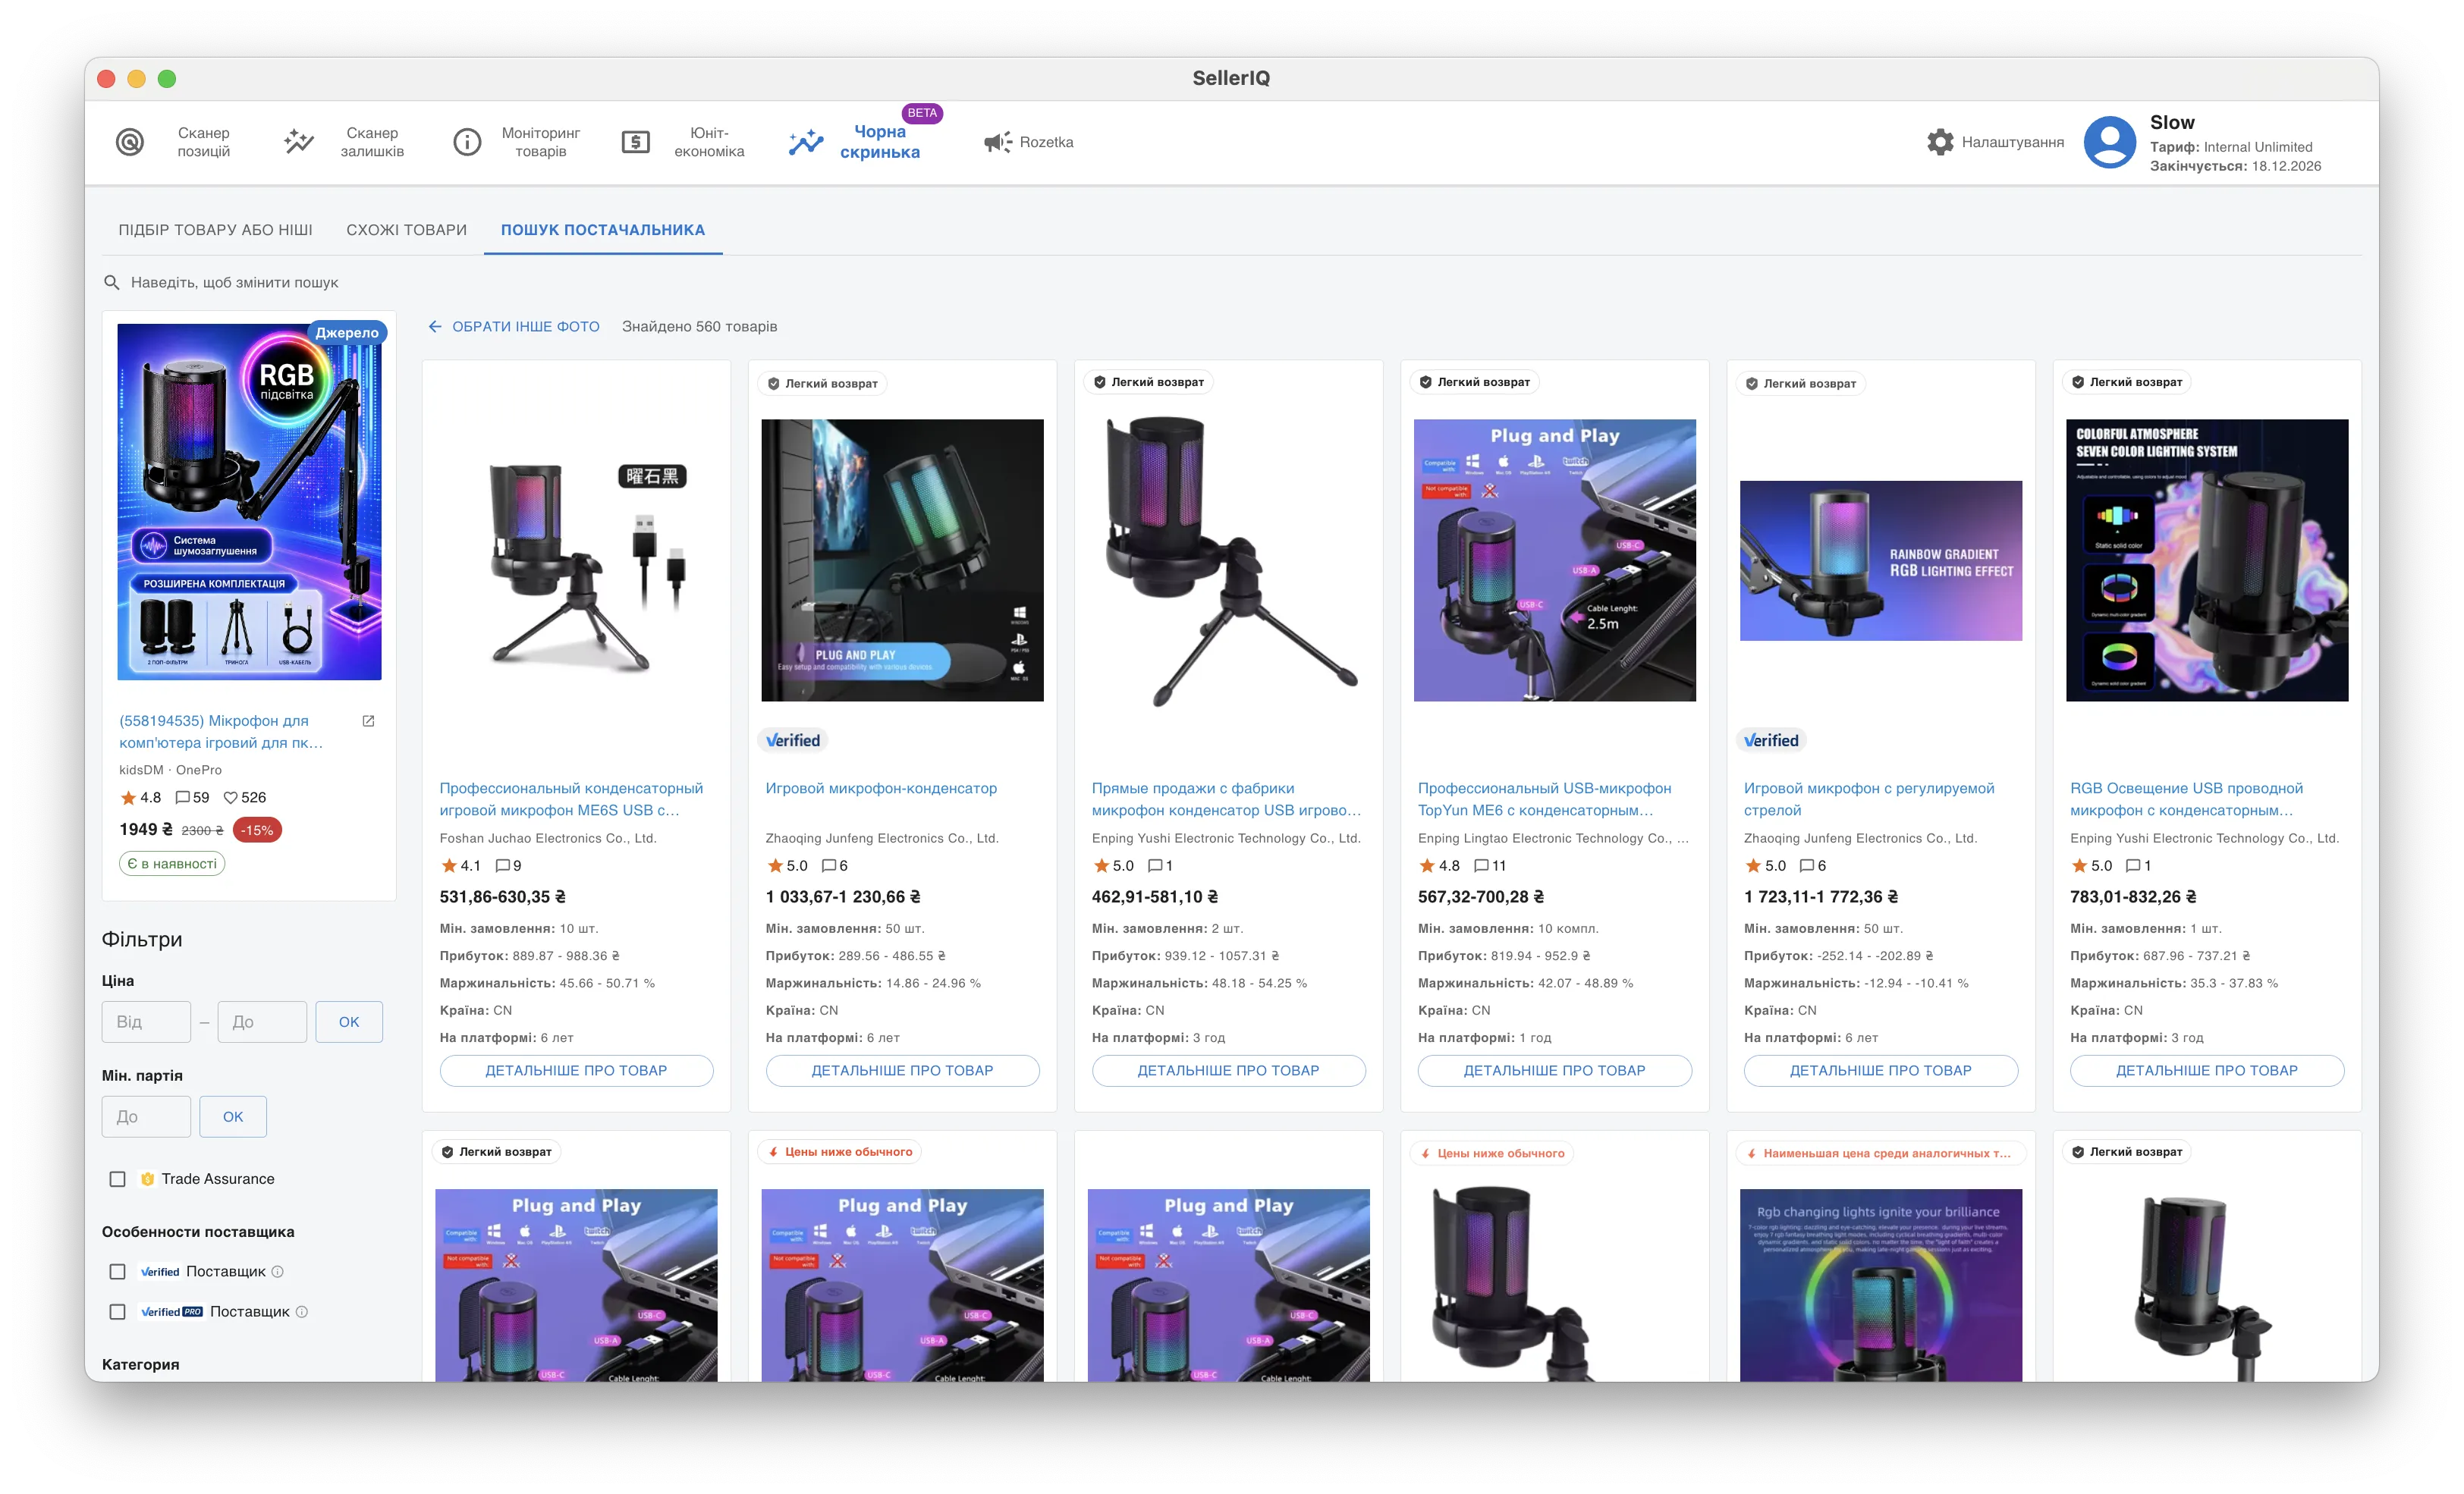
Task: Open Профессиональный конденсаторный игровой микрофон ME6S link
Action: 571,800
